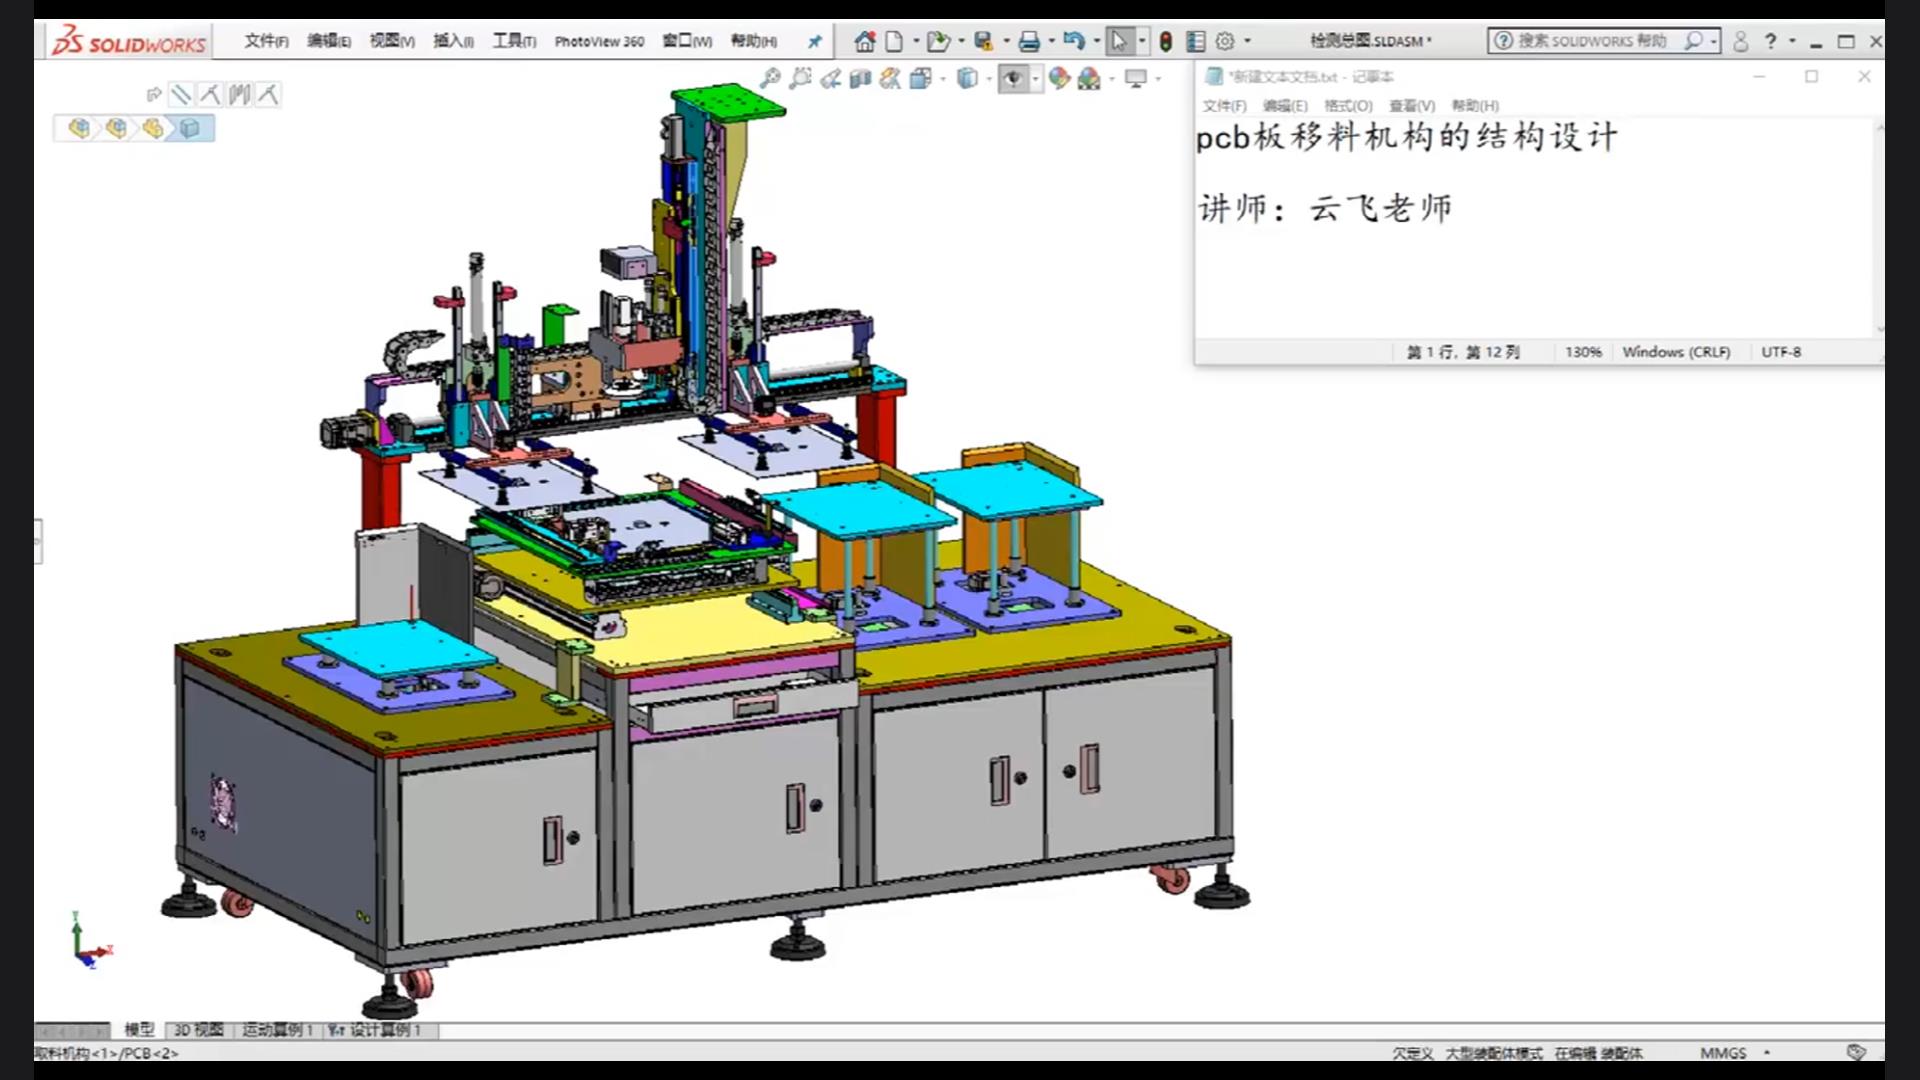1920x1080 pixels.
Task: Click the unit system icon in status bar corner
Action: point(1856,1052)
